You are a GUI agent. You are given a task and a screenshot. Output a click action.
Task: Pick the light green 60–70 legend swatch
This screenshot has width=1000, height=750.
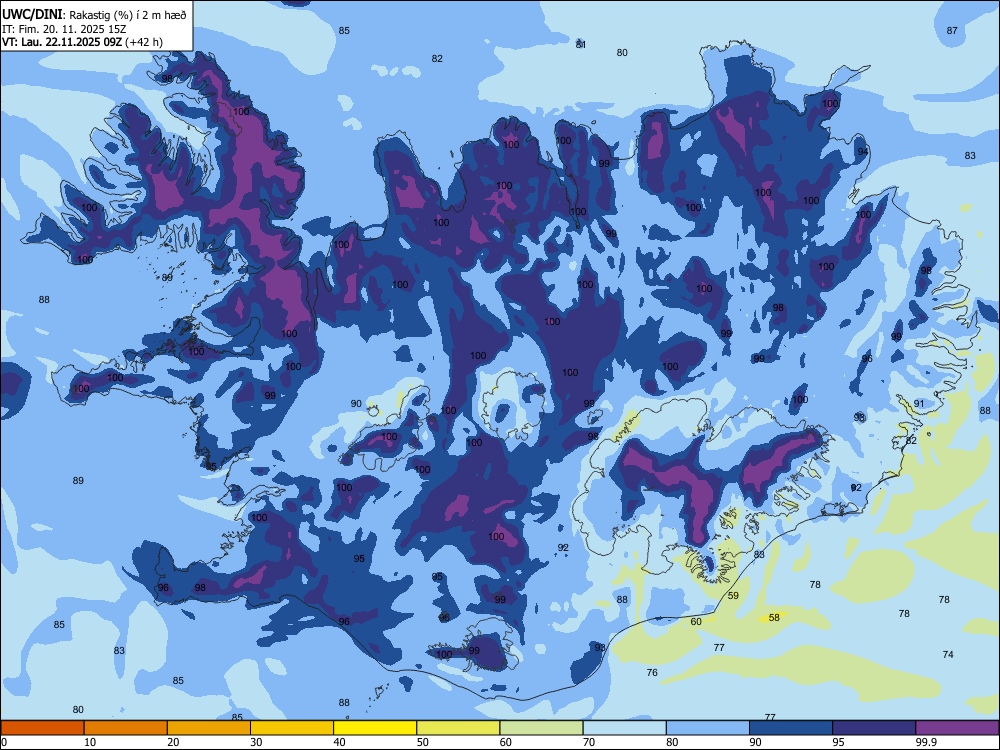coord(541,728)
